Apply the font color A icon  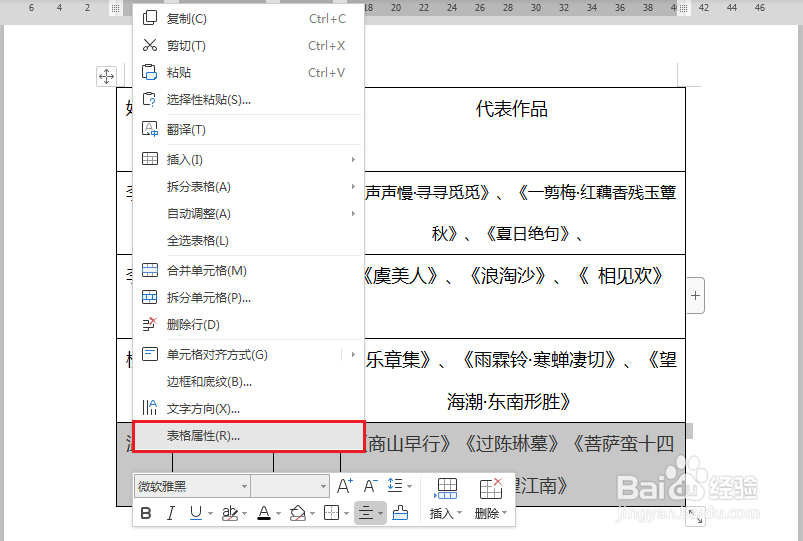(x=264, y=513)
